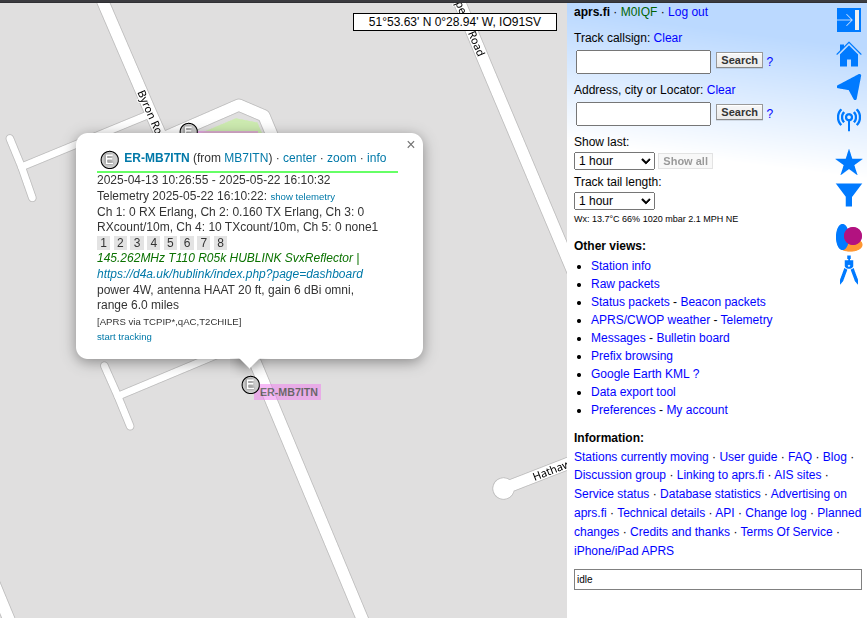Viewport: 867px width, 618px height.
Task: Close the ER-MB7ITN info popup
Action: coord(410,145)
